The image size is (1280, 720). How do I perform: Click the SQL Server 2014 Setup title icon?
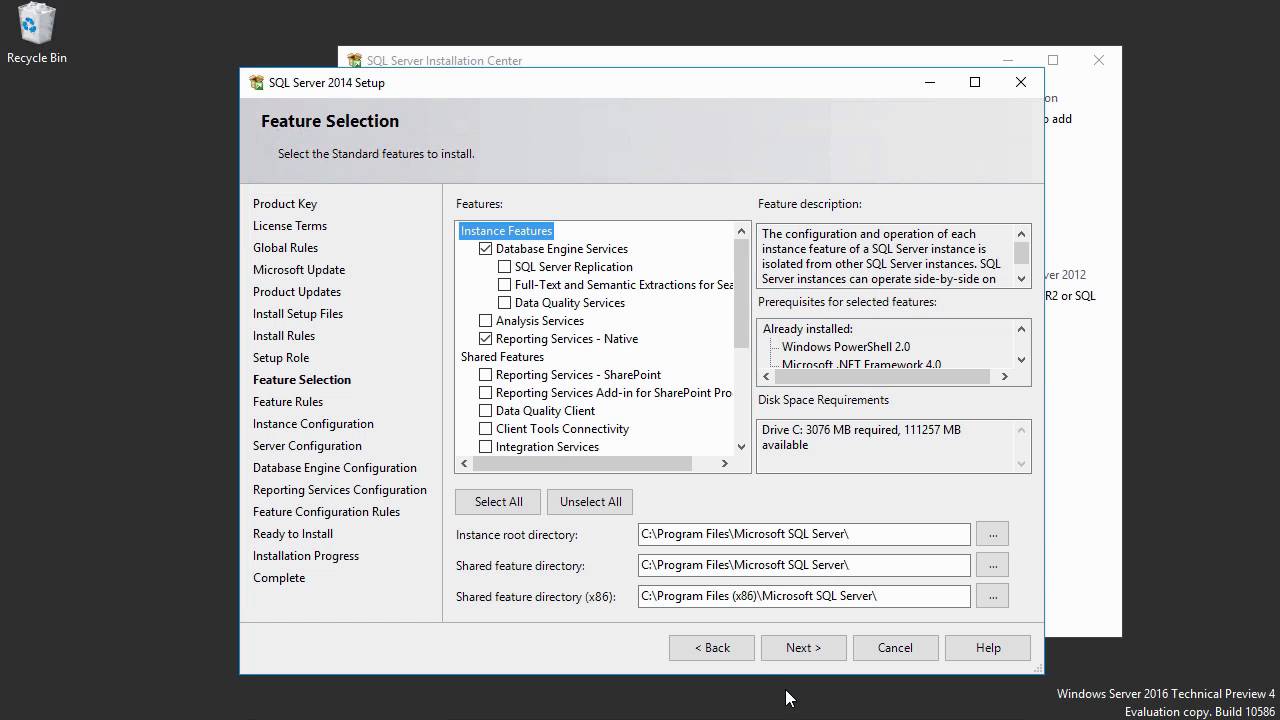(257, 83)
